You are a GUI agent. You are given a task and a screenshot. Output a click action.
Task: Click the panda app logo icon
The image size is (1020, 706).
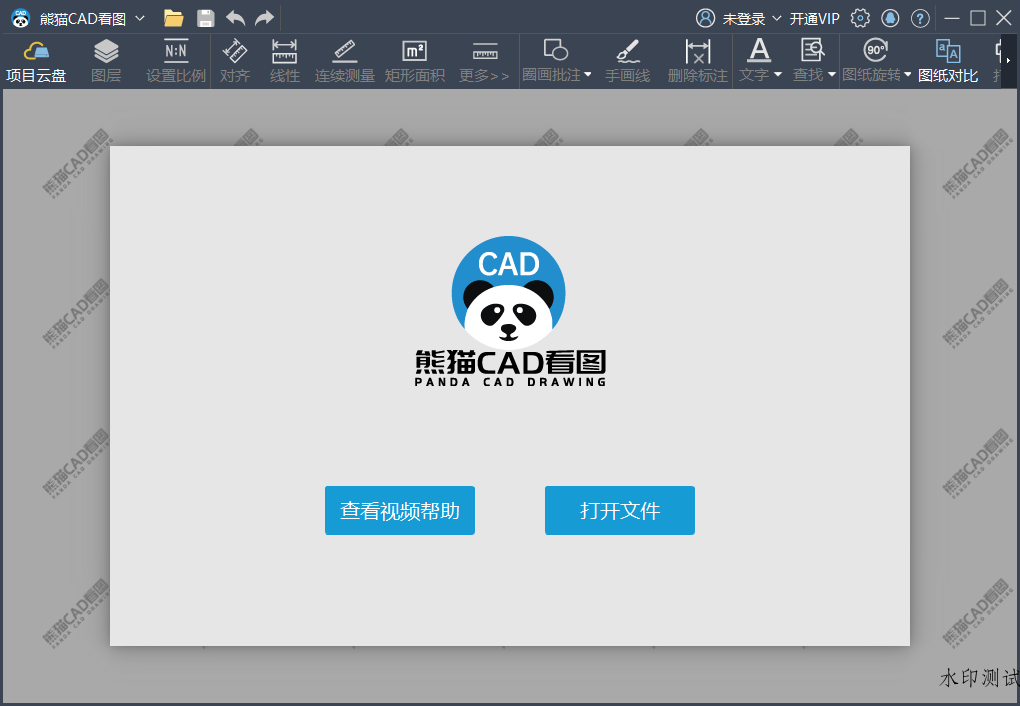pos(21,18)
